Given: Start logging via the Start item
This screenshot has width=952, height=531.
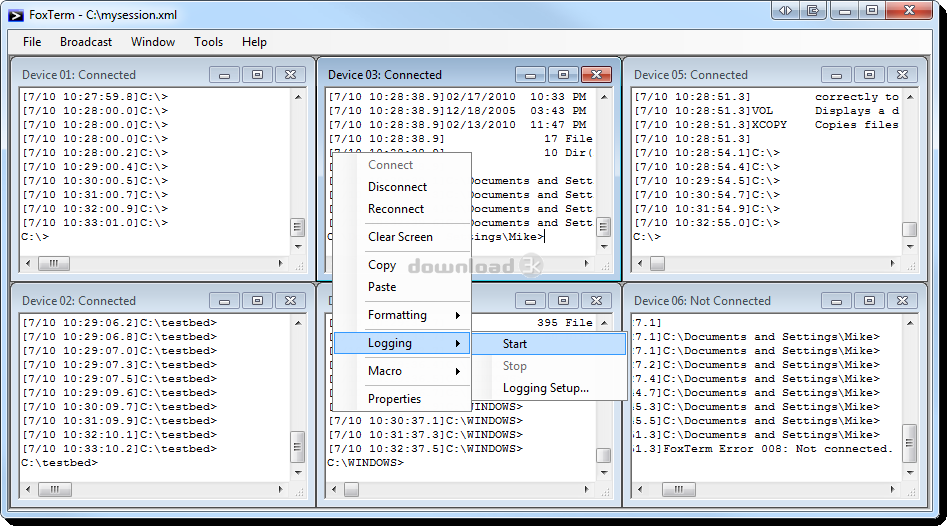Looking at the screenshot, I should point(548,343).
